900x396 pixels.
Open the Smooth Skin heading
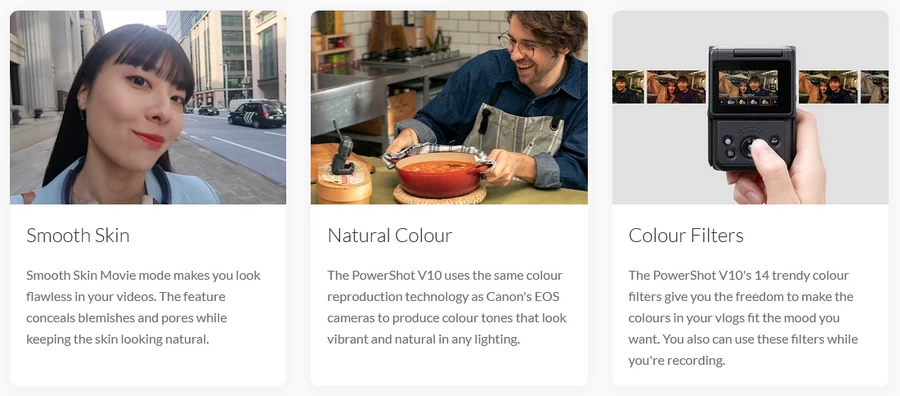[x=78, y=235]
